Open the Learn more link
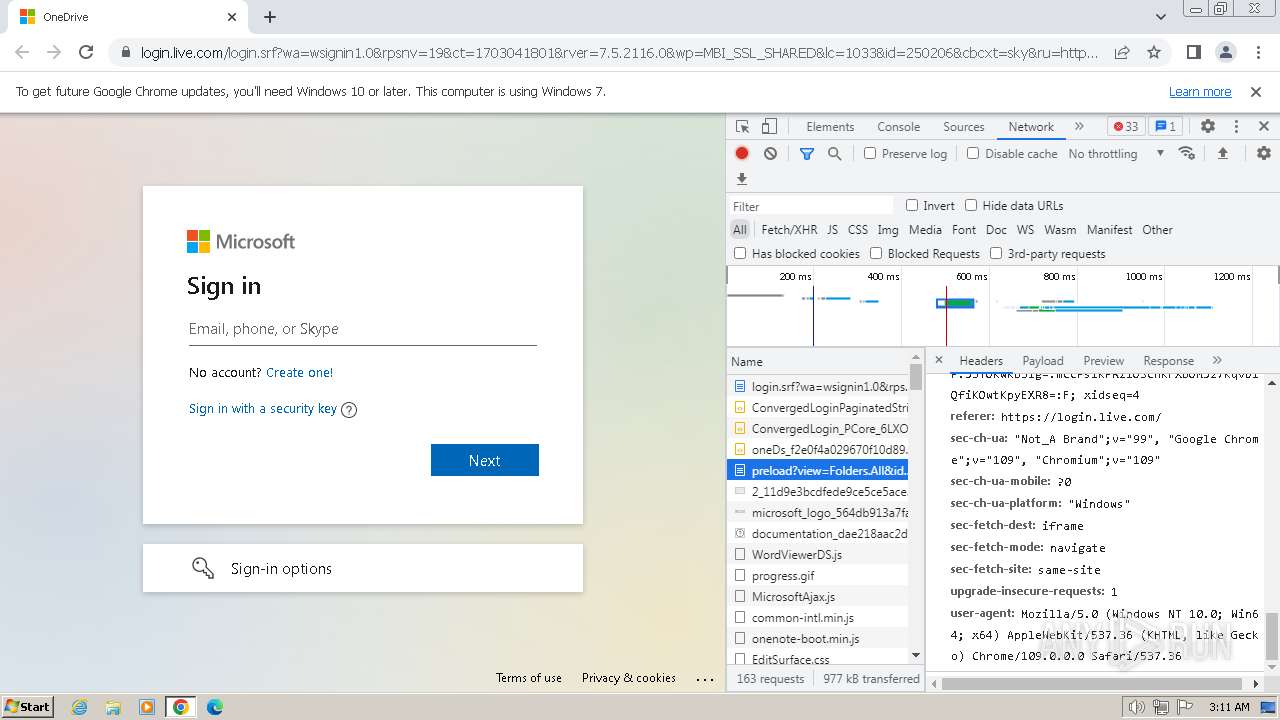 pos(1200,92)
